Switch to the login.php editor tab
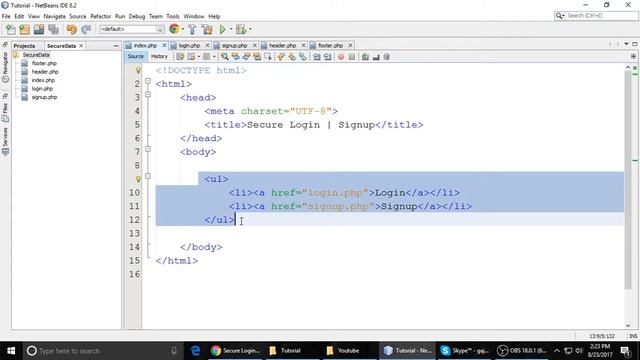Image resolution: width=640 pixels, height=360 pixels. point(189,45)
